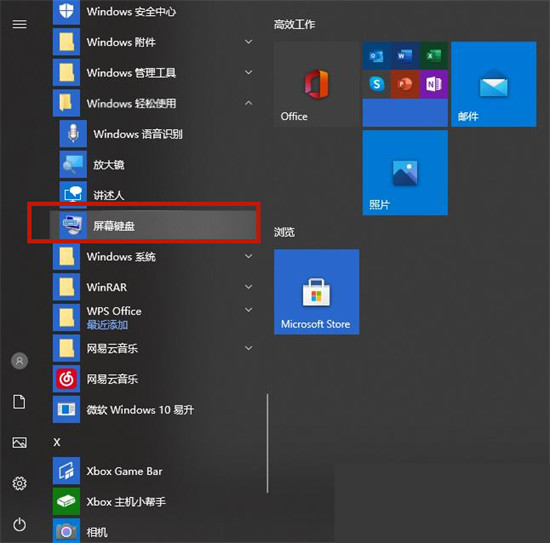Open the Microsoft Store tile
The image size is (550, 543).
pos(316,292)
